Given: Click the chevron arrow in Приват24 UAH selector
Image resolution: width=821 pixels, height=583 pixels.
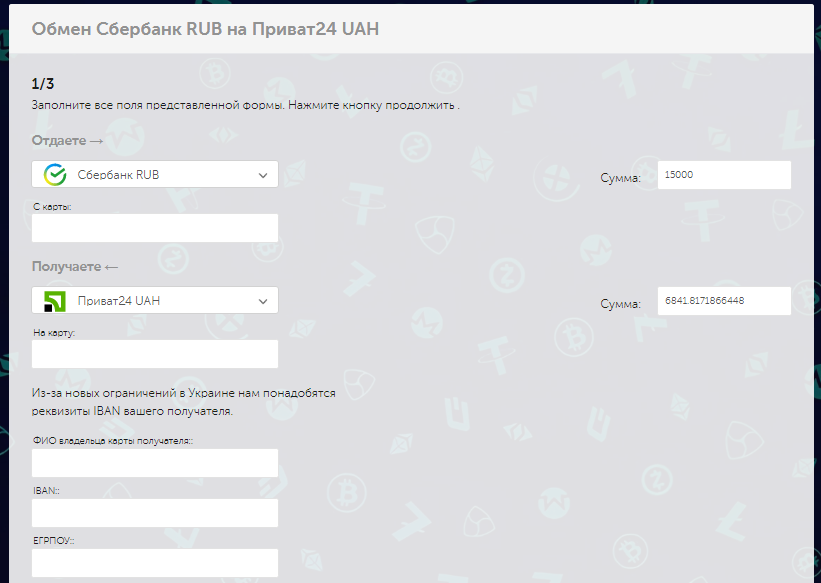Looking at the screenshot, I should tap(263, 302).
